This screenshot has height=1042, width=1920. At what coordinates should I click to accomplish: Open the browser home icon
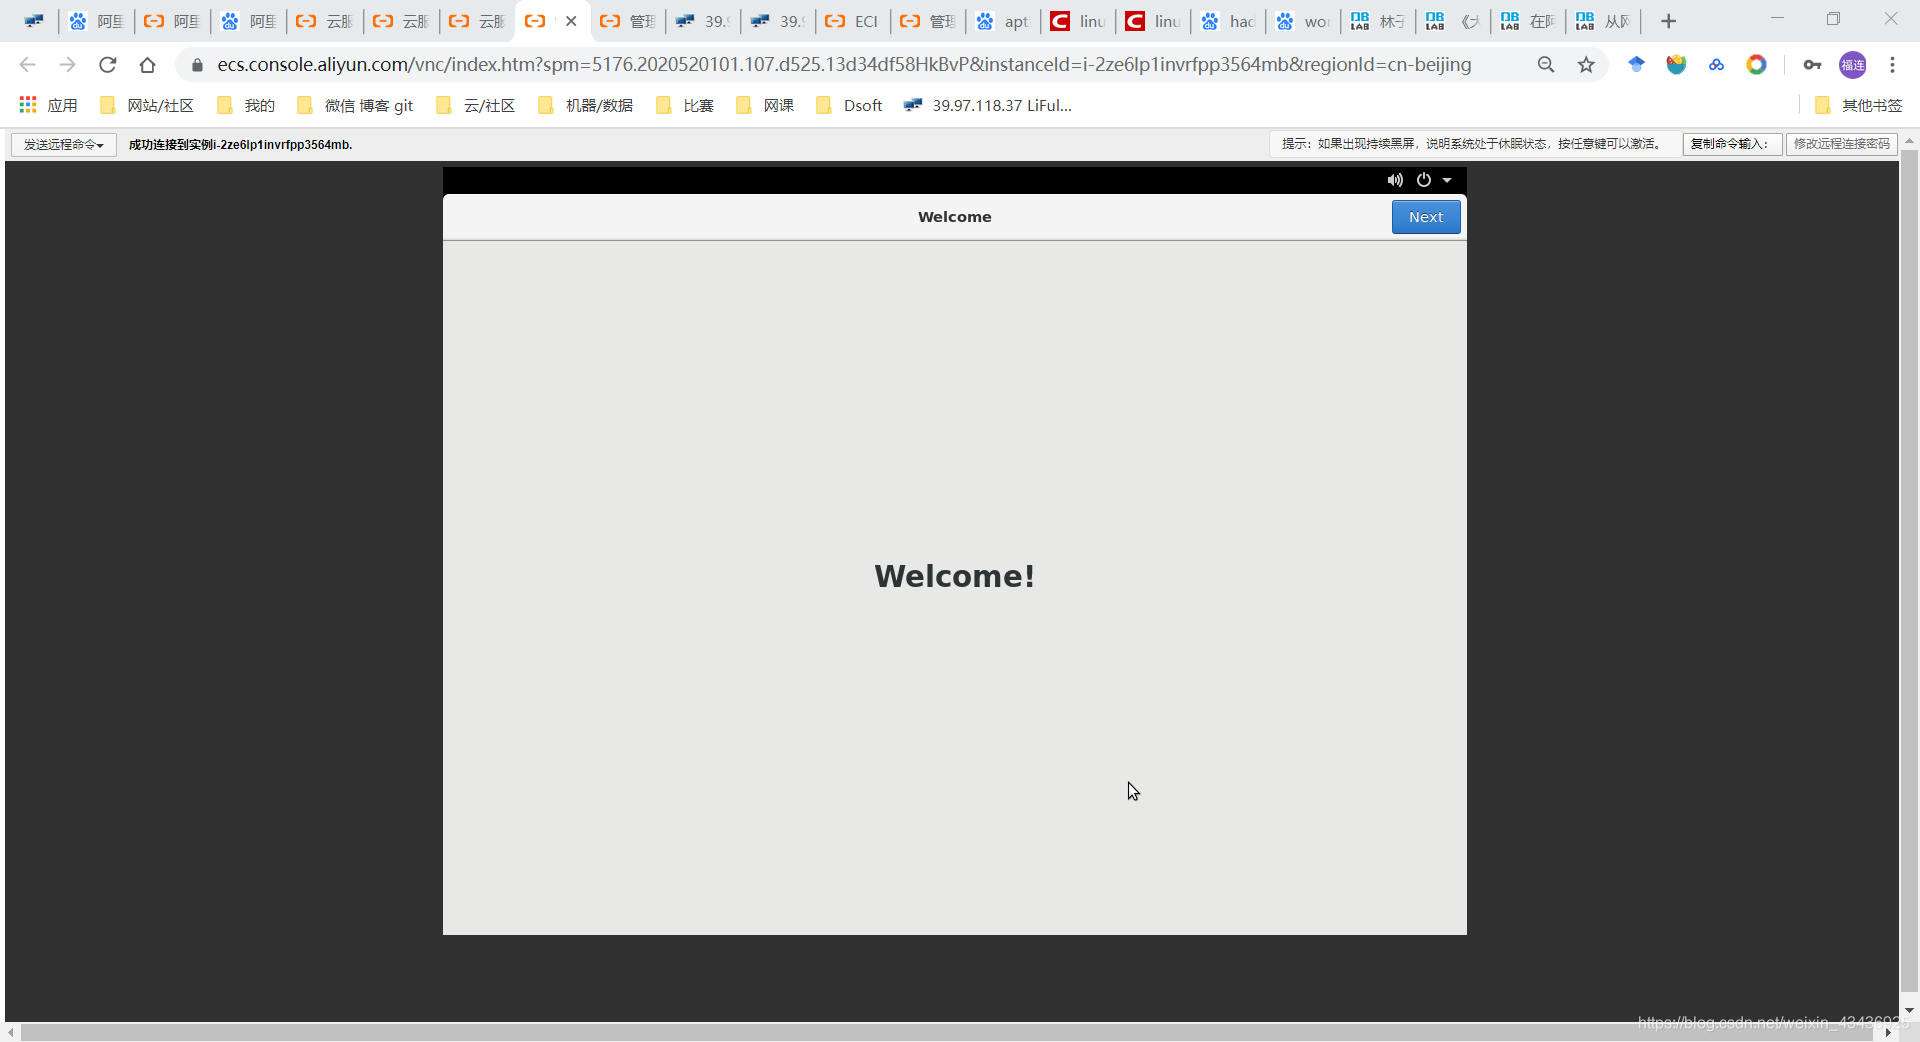coord(147,65)
